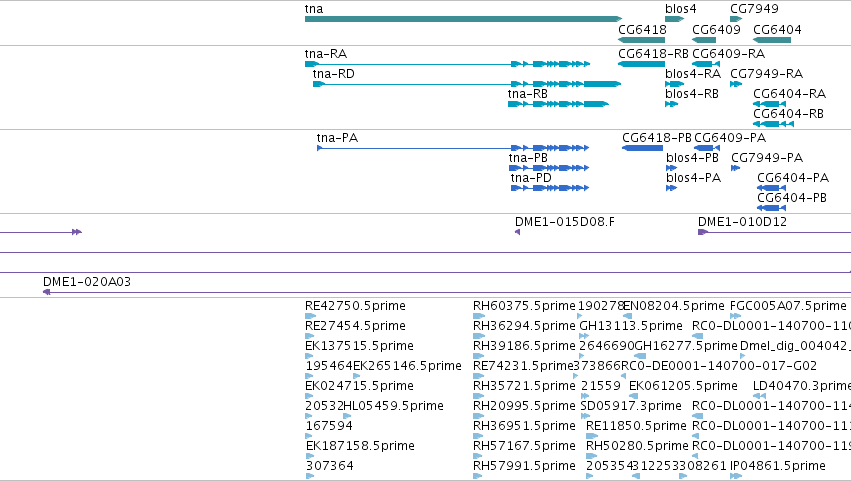Select the tna-PD protein label
Viewport: 851px width, 481px height.
[531, 178]
